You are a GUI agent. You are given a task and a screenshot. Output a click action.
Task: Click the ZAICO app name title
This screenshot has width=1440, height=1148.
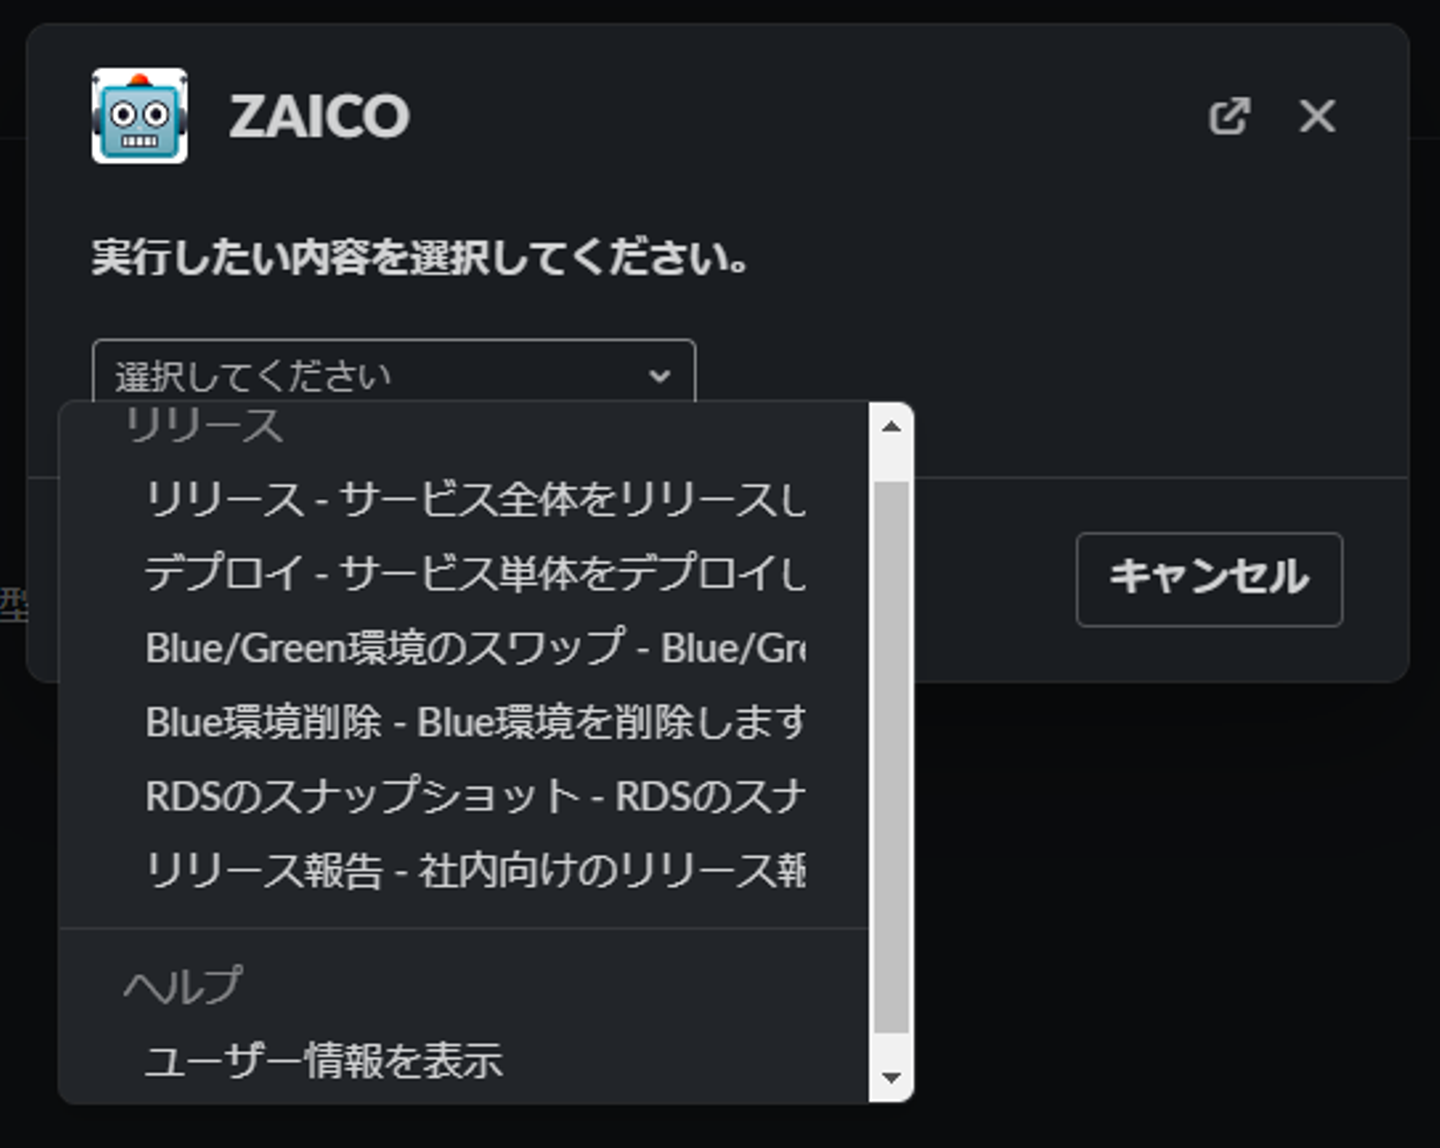[x=319, y=116]
